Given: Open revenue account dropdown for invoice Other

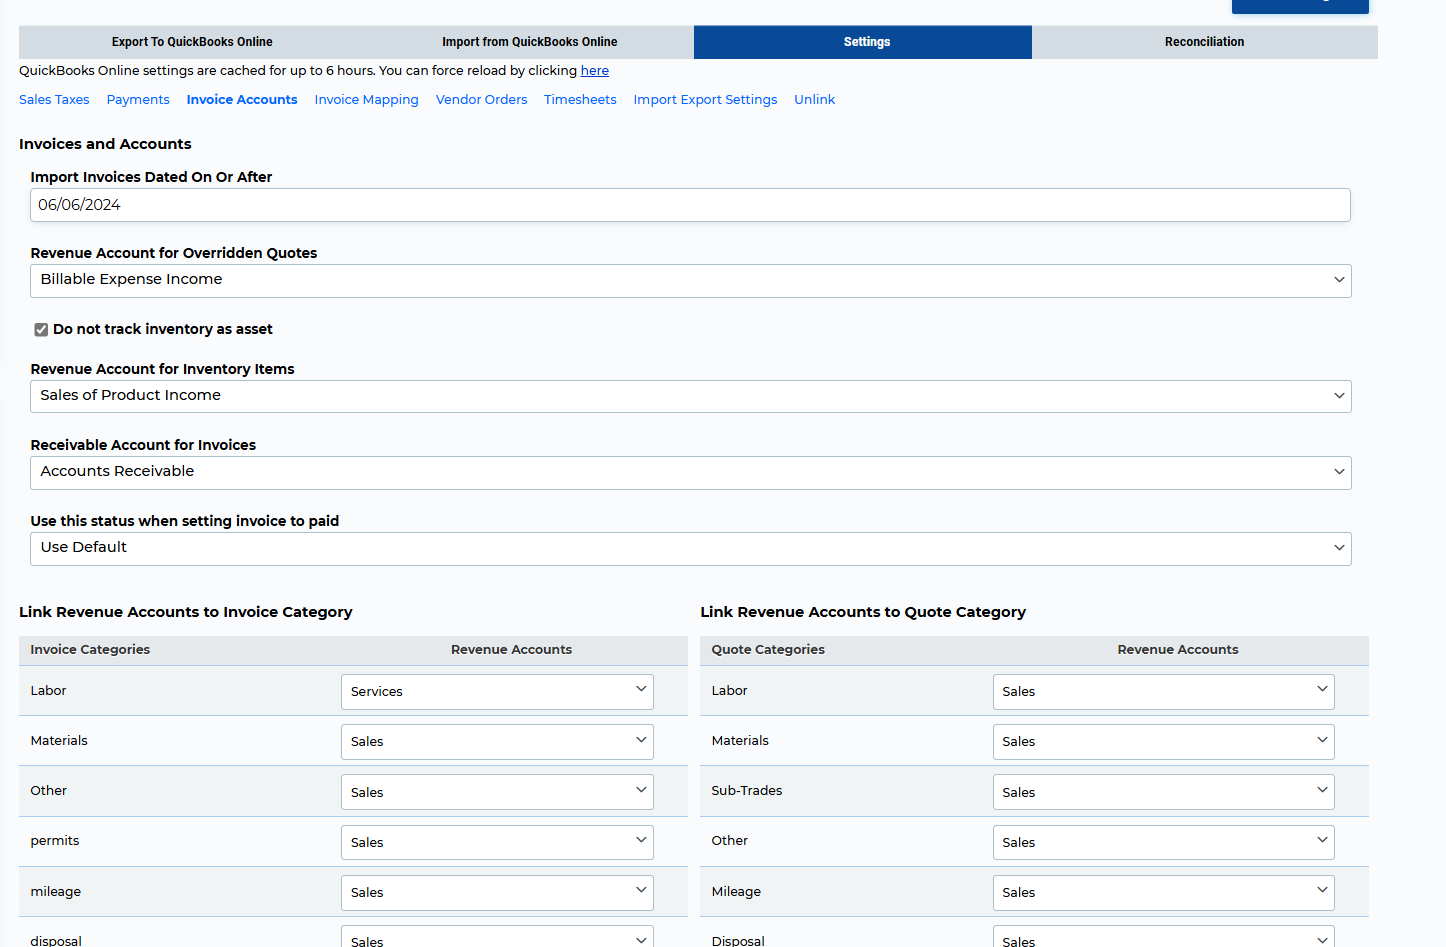Looking at the screenshot, I should (497, 792).
